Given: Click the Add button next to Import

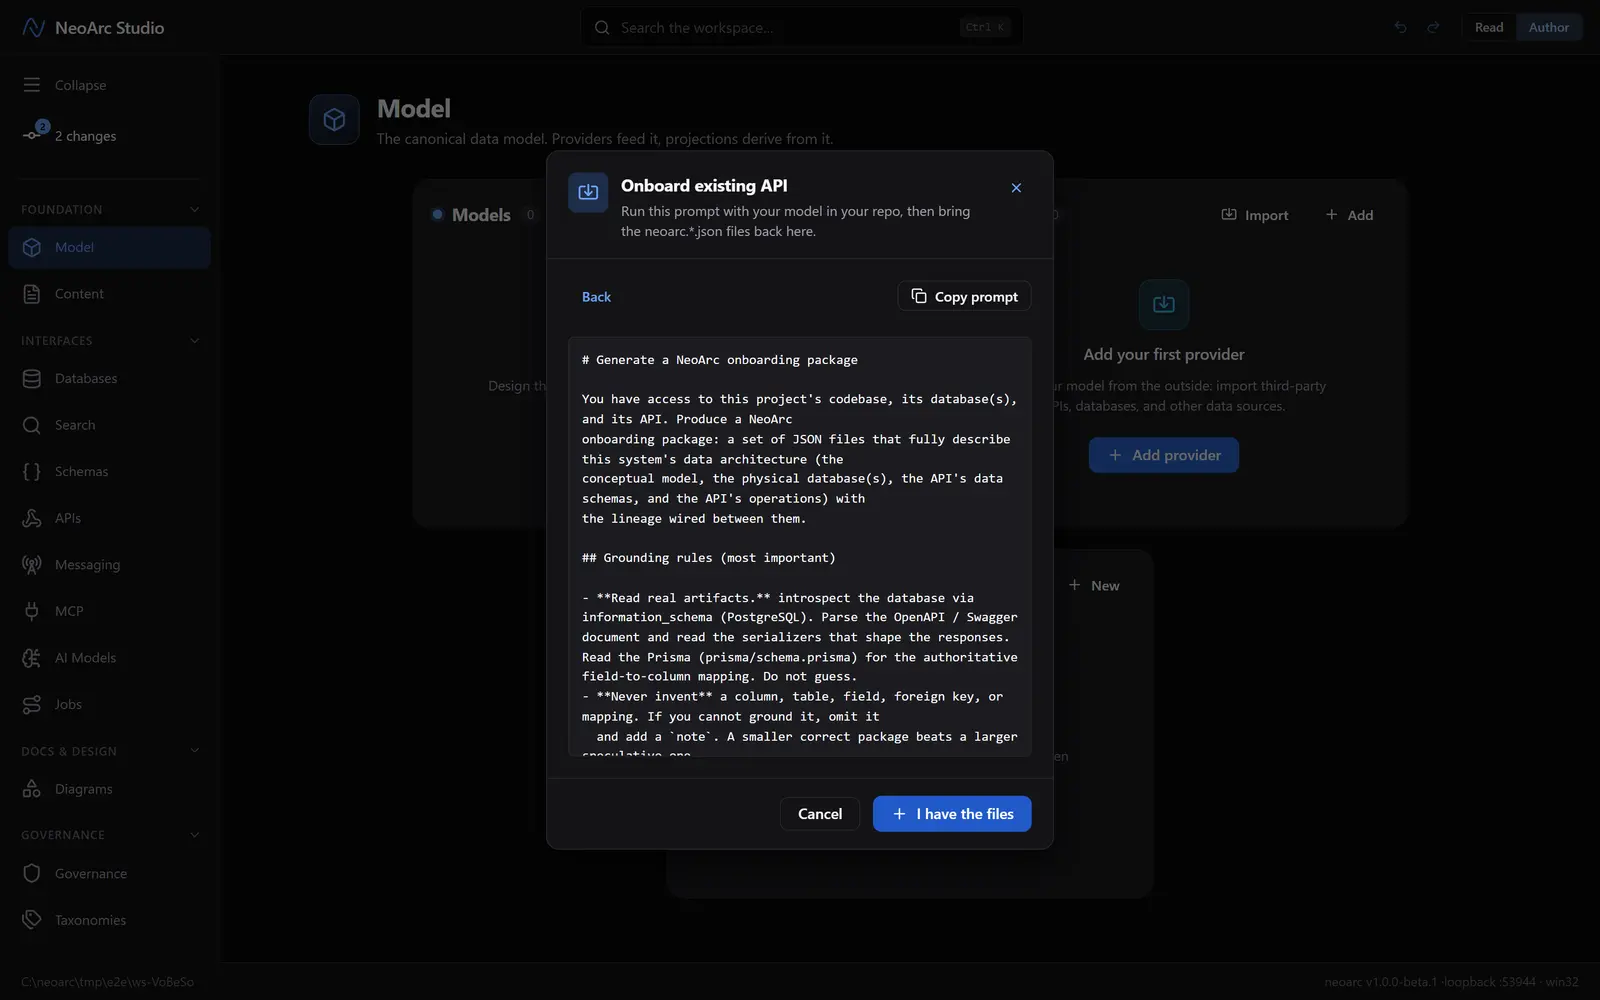Looking at the screenshot, I should pos(1349,215).
